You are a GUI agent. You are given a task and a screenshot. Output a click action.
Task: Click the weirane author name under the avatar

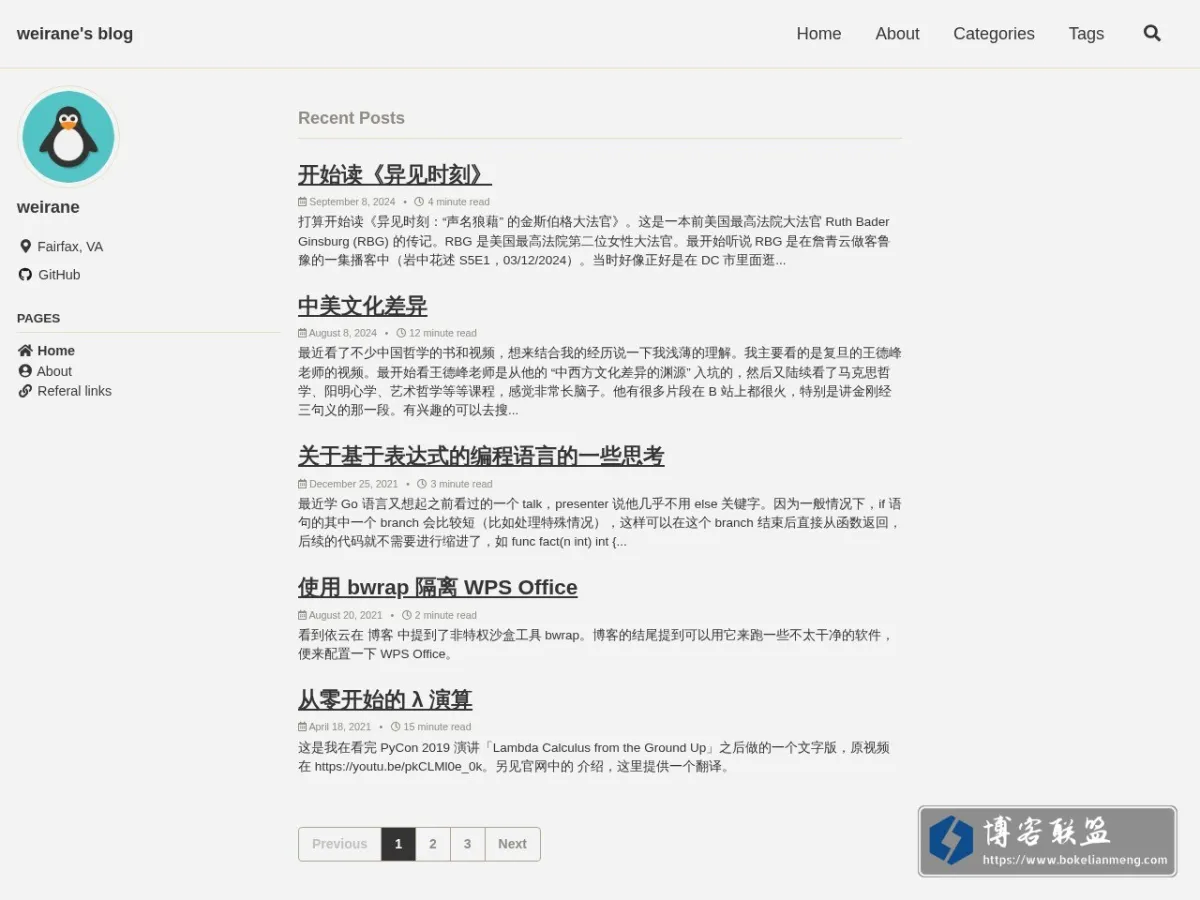[48, 207]
